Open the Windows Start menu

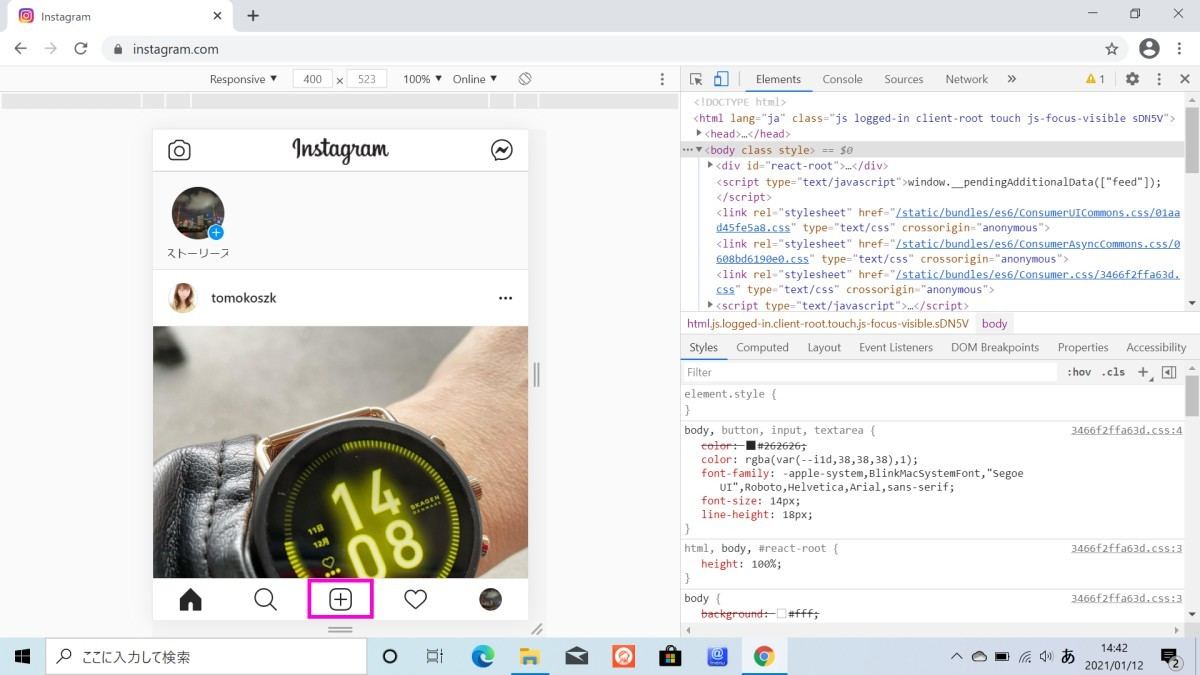(x=22, y=656)
